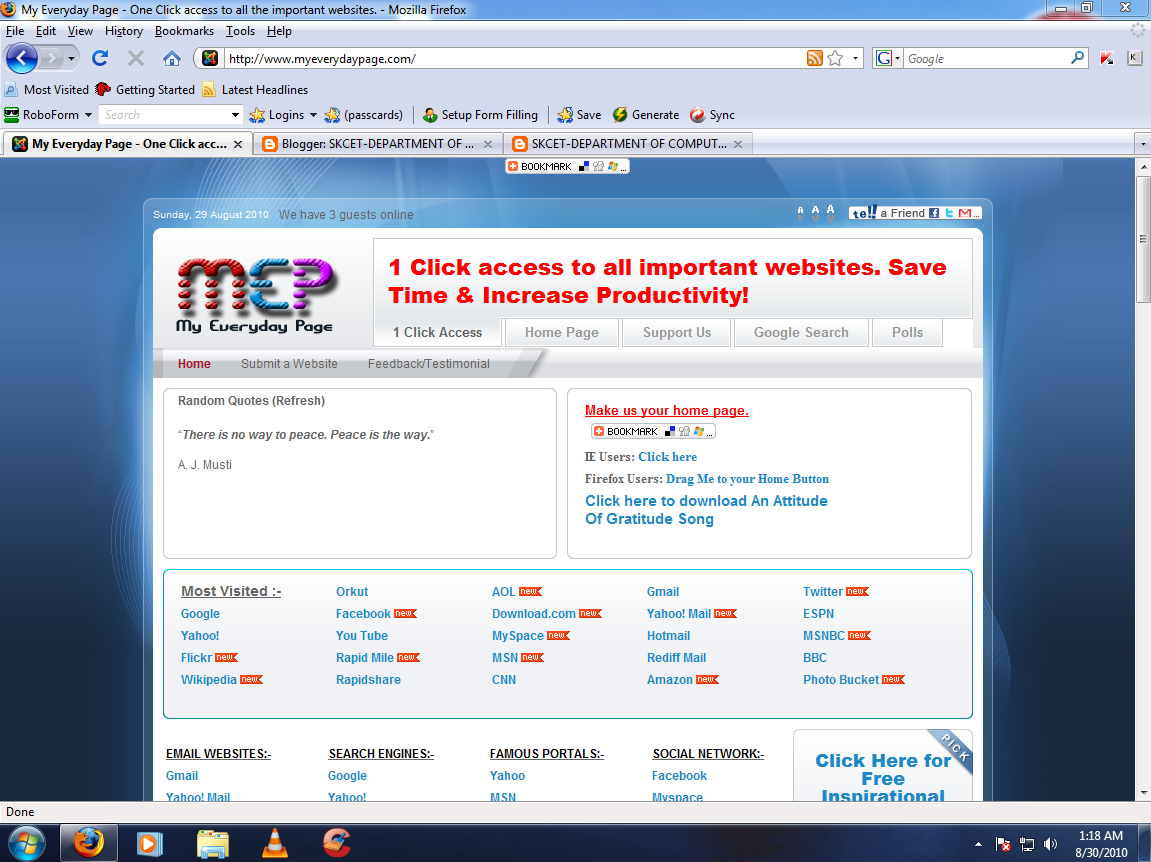The height and width of the screenshot is (862, 1151).
Task: Click the taskbar clock 1:18 AM
Action: pos(1100,844)
